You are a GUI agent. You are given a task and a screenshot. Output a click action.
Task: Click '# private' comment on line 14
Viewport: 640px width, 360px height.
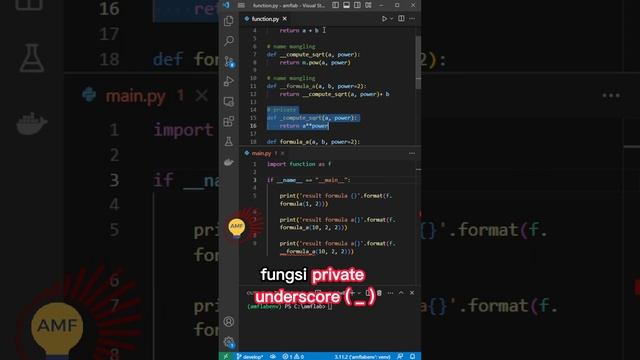[x=282, y=110]
